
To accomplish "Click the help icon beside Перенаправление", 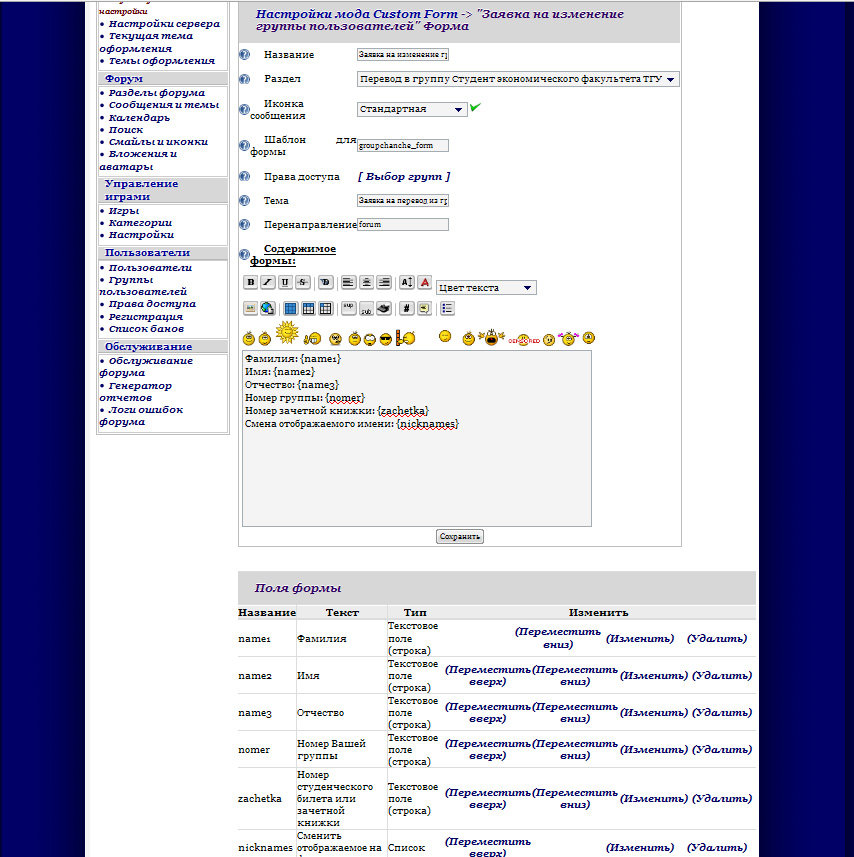I will point(245,225).
